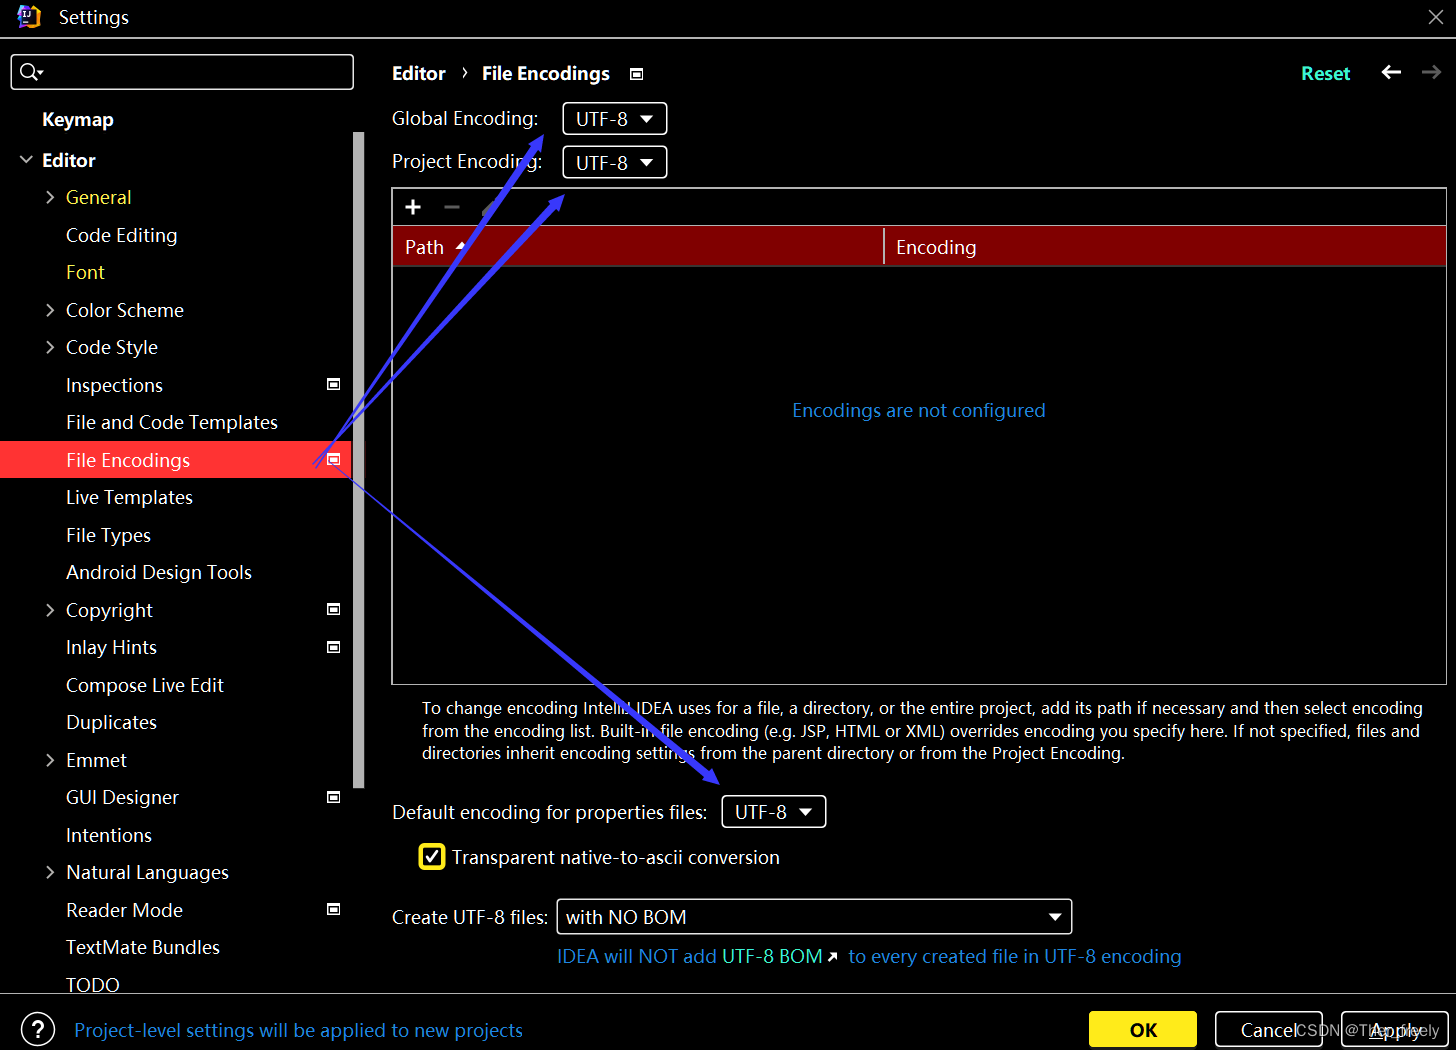This screenshot has width=1456, height=1050.
Task: Open the Project Encoding dropdown
Action: point(614,162)
